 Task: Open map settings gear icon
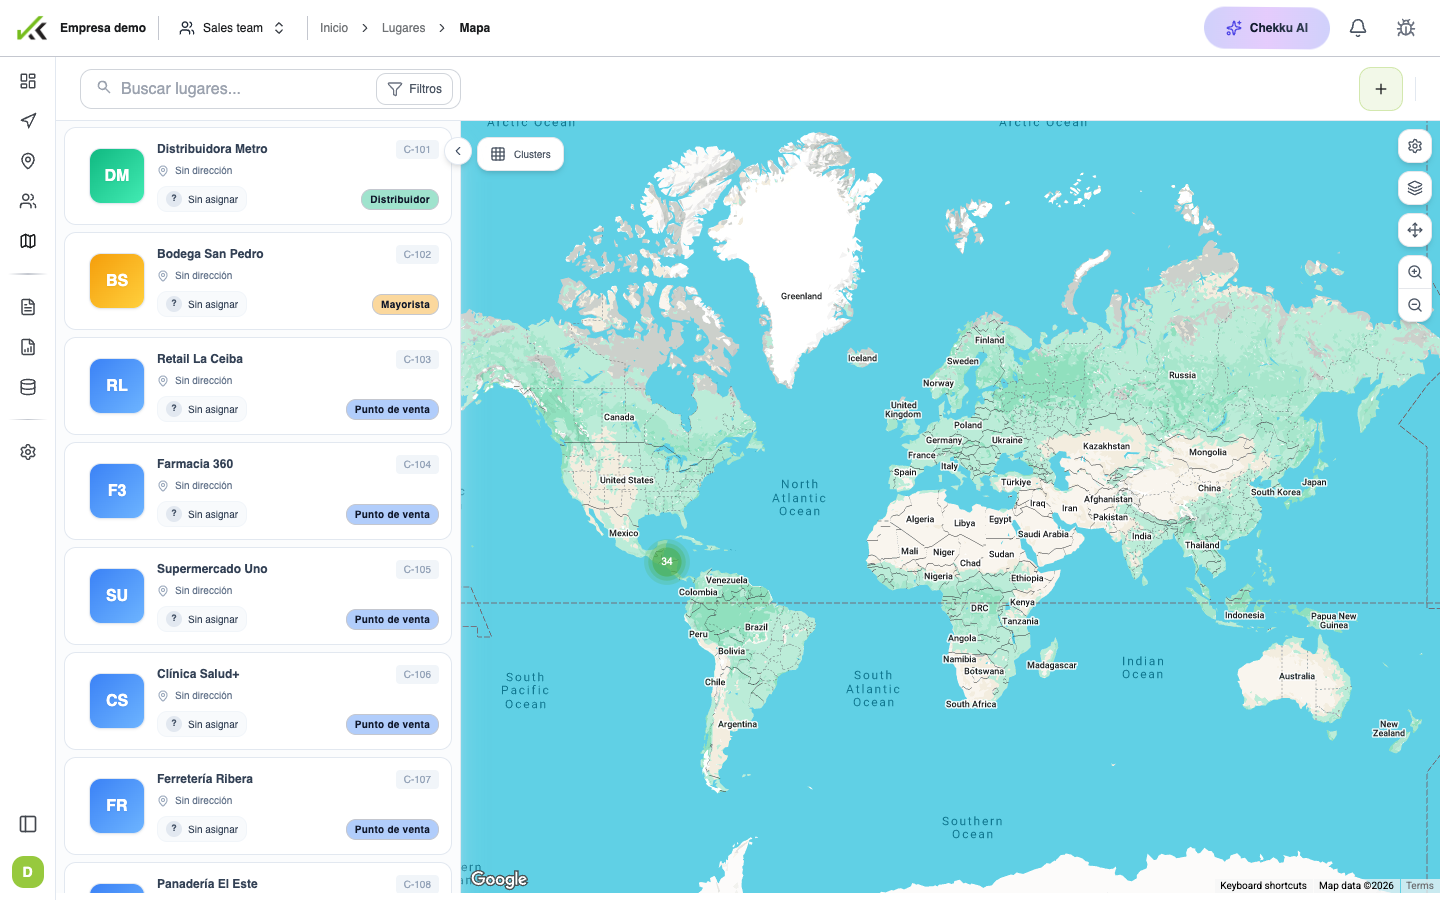[1415, 146]
